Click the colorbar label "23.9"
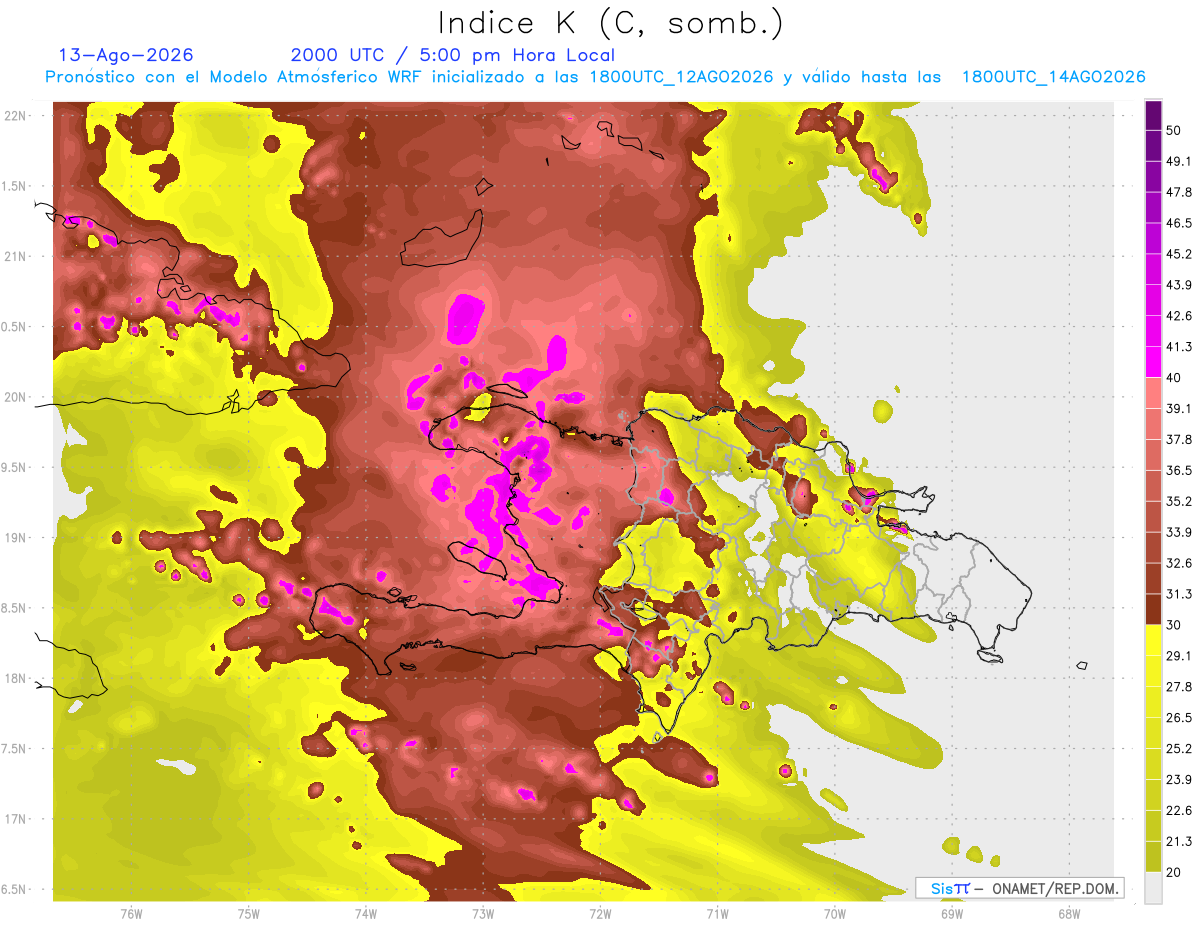Viewport: 1200px width, 927px height. (1179, 779)
